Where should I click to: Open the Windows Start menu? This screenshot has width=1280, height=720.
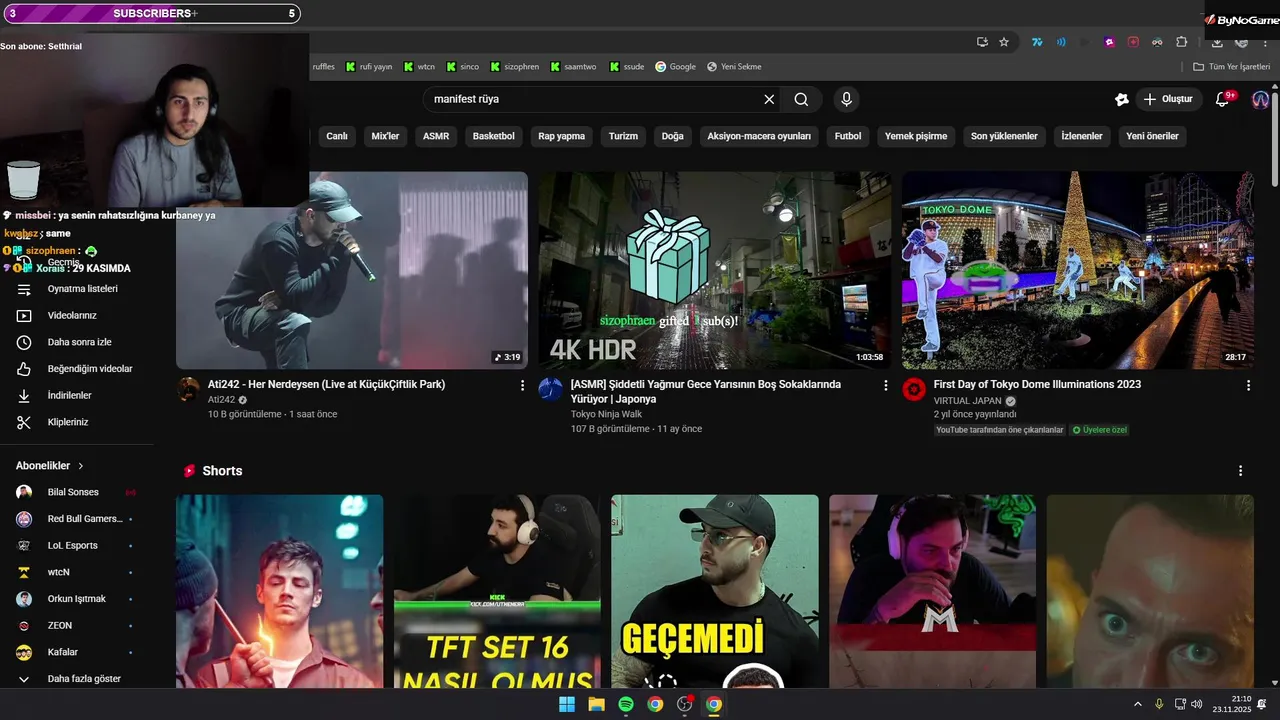(x=567, y=704)
